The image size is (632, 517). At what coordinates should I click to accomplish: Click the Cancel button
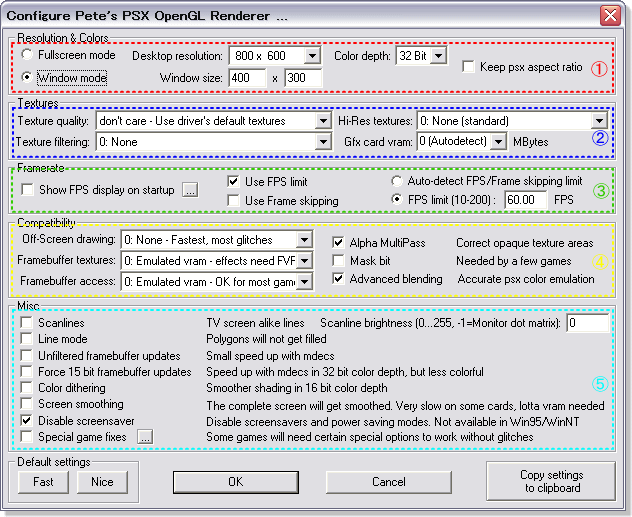(389, 482)
